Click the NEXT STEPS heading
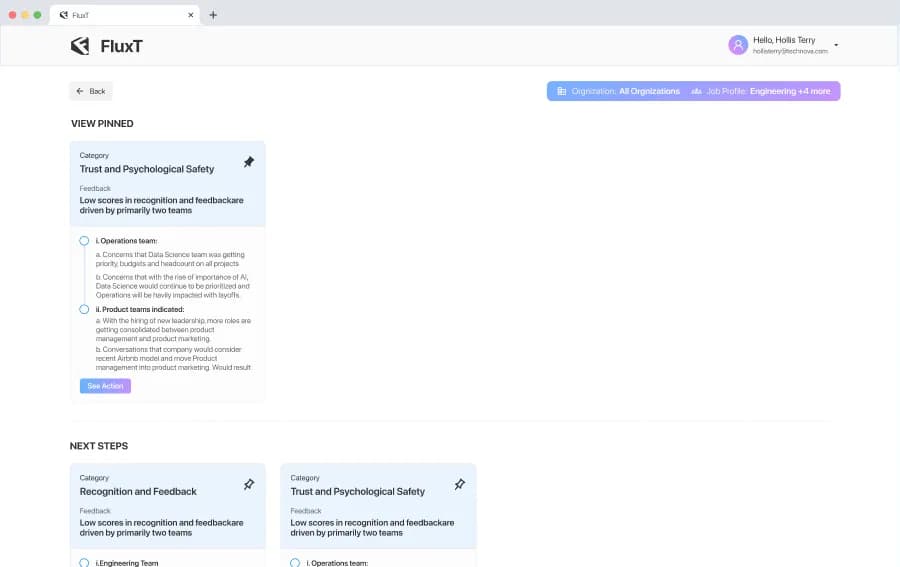 [99, 446]
